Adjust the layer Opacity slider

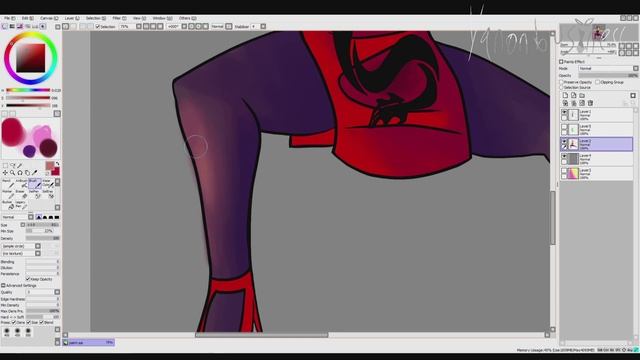click(x=608, y=76)
